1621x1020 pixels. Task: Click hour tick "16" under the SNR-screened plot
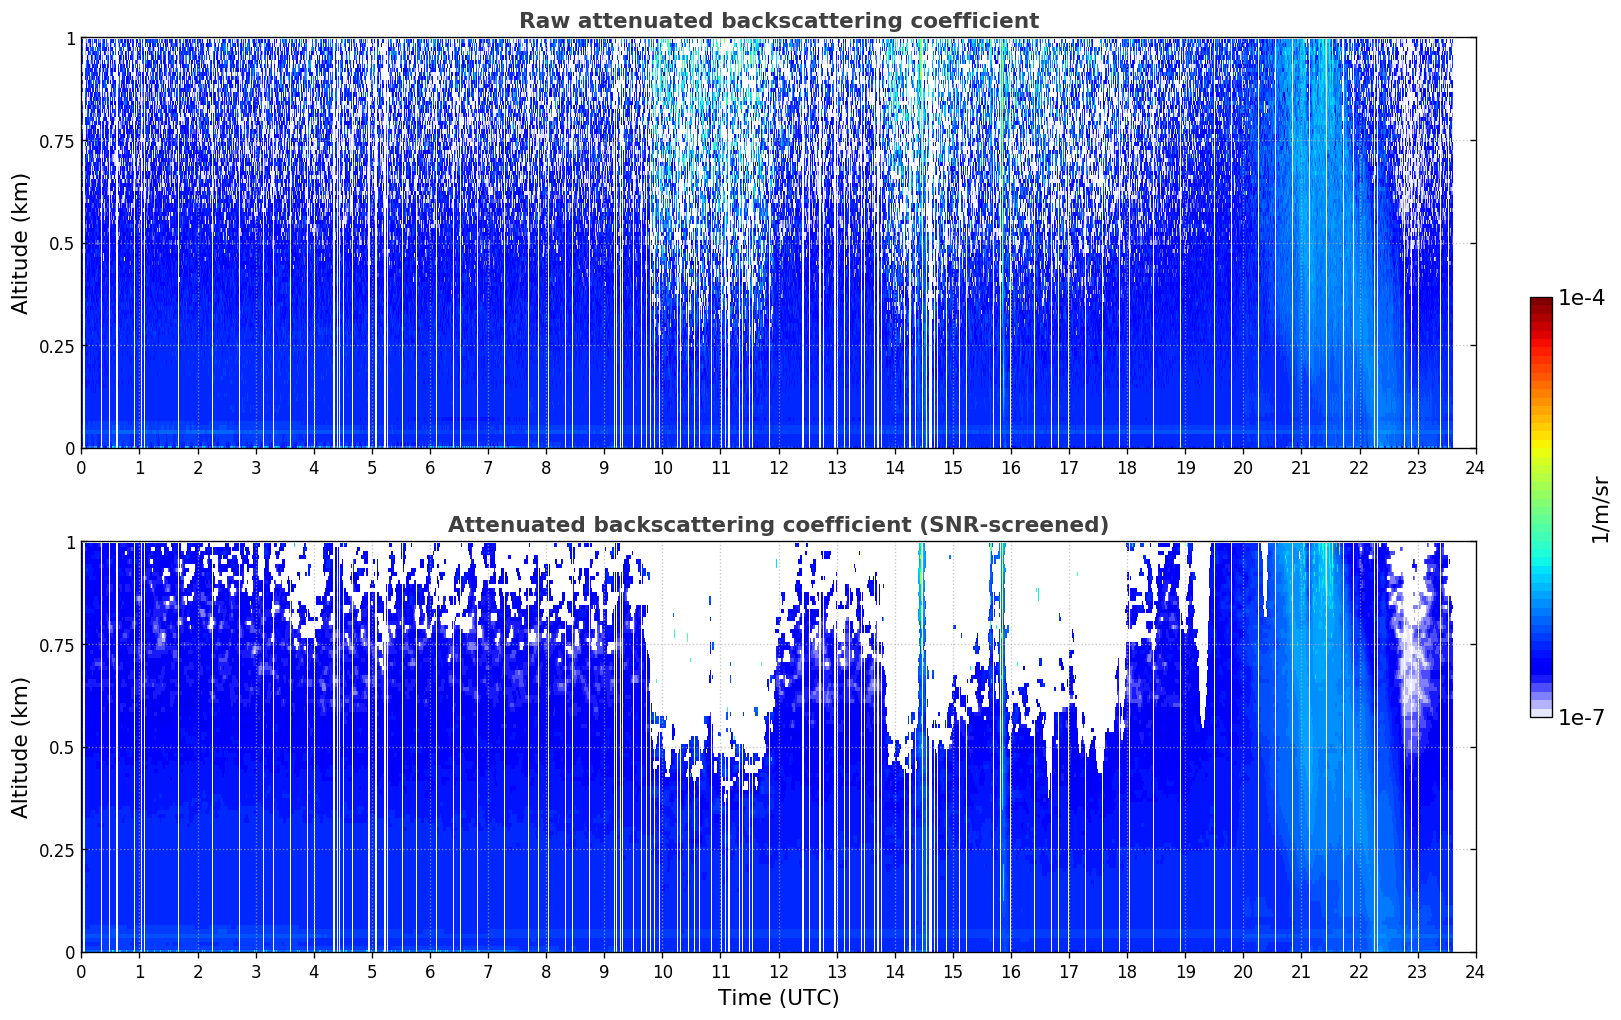click(x=1011, y=971)
